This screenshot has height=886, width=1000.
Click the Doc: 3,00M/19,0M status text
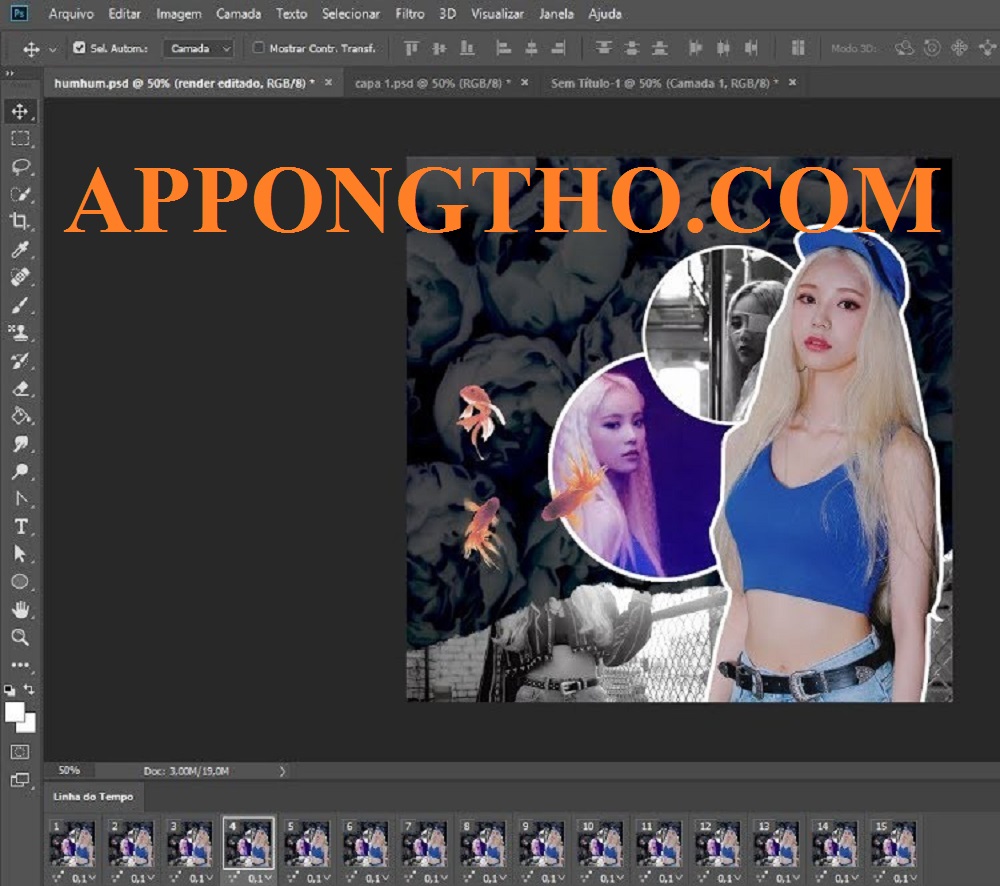pyautogui.click(x=186, y=771)
